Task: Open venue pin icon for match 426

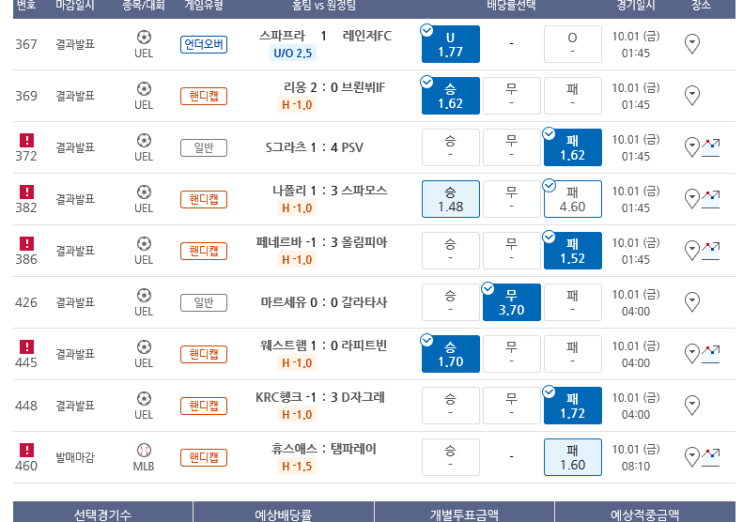Action: point(692,302)
